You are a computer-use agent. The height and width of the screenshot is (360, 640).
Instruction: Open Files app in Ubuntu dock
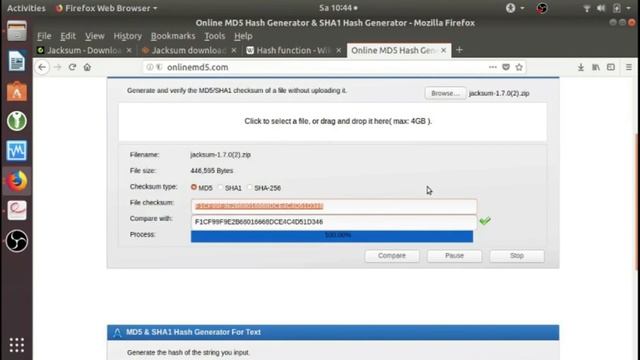point(17,31)
